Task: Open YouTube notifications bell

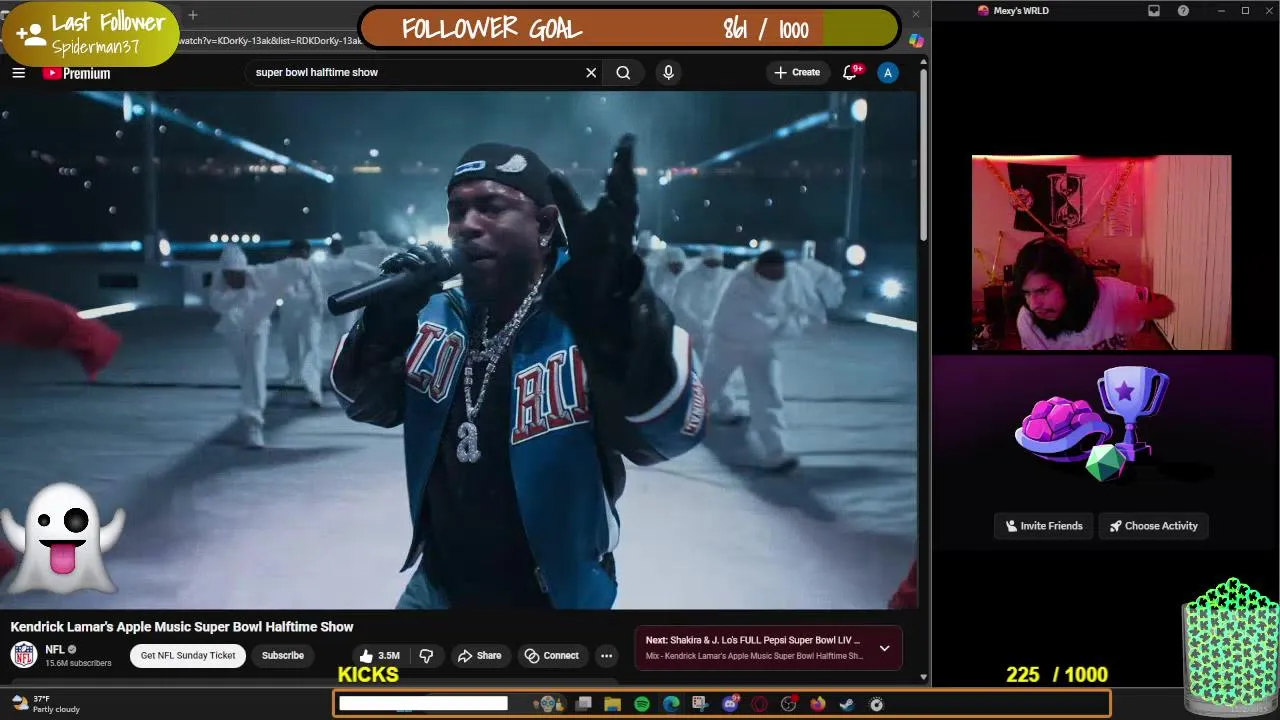Action: [x=851, y=72]
